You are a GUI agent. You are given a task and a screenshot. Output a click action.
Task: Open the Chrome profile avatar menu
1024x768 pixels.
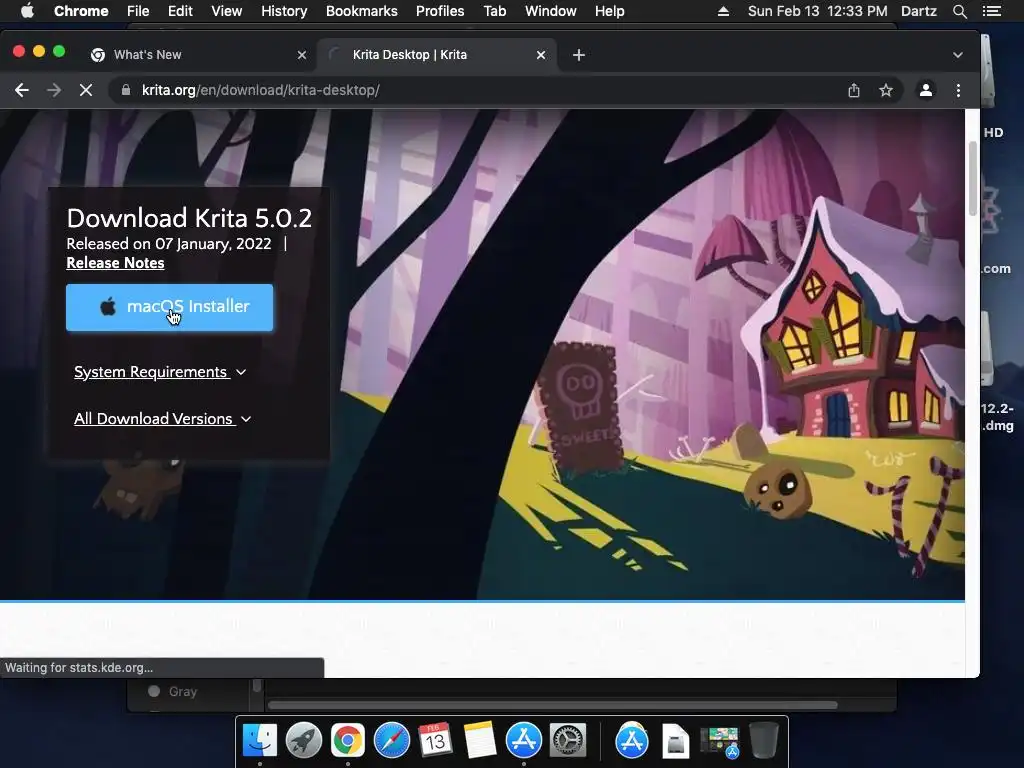point(925,90)
